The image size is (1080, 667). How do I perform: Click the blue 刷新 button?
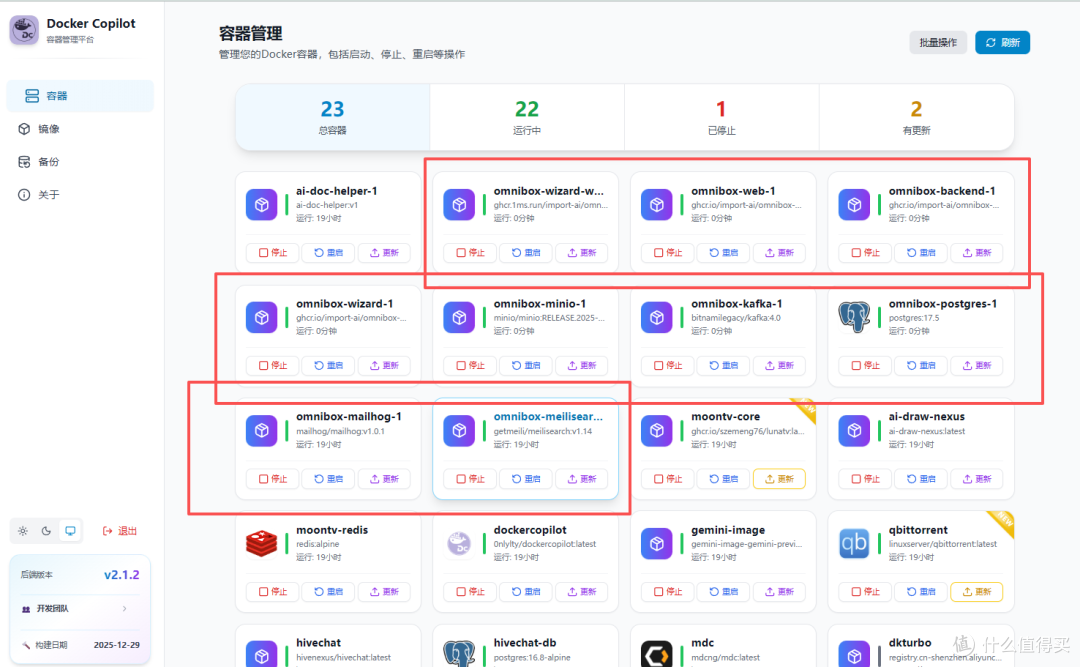point(1002,42)
